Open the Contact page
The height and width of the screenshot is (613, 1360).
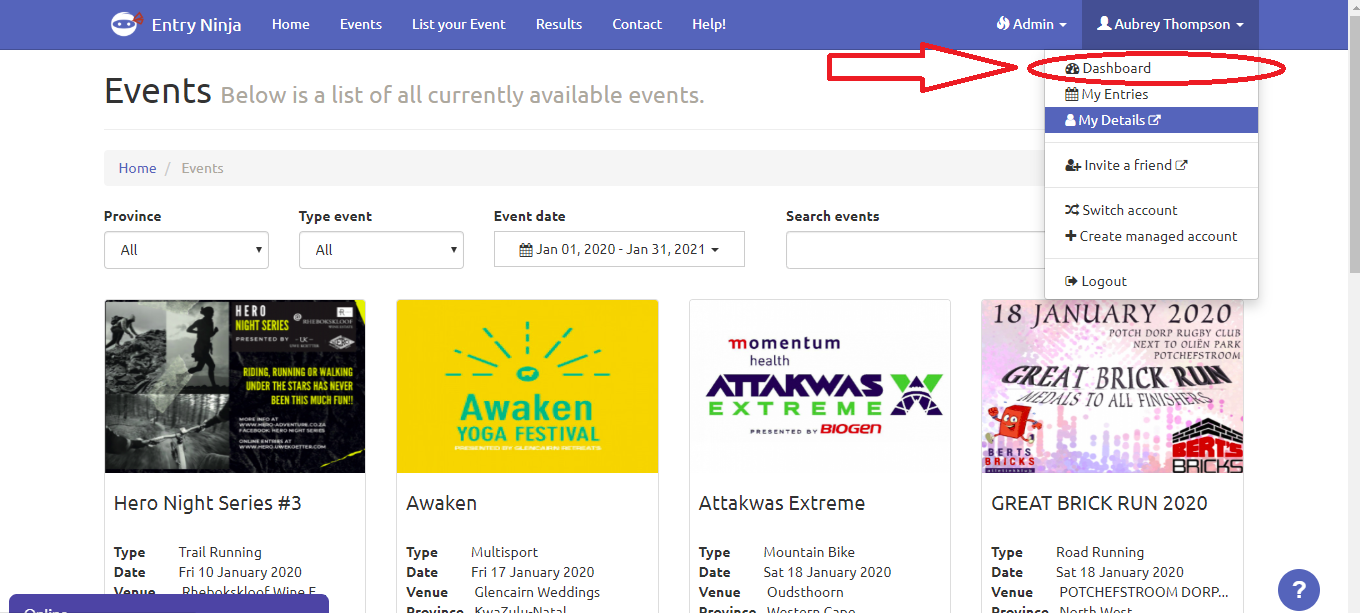click(x=637, y=24)
